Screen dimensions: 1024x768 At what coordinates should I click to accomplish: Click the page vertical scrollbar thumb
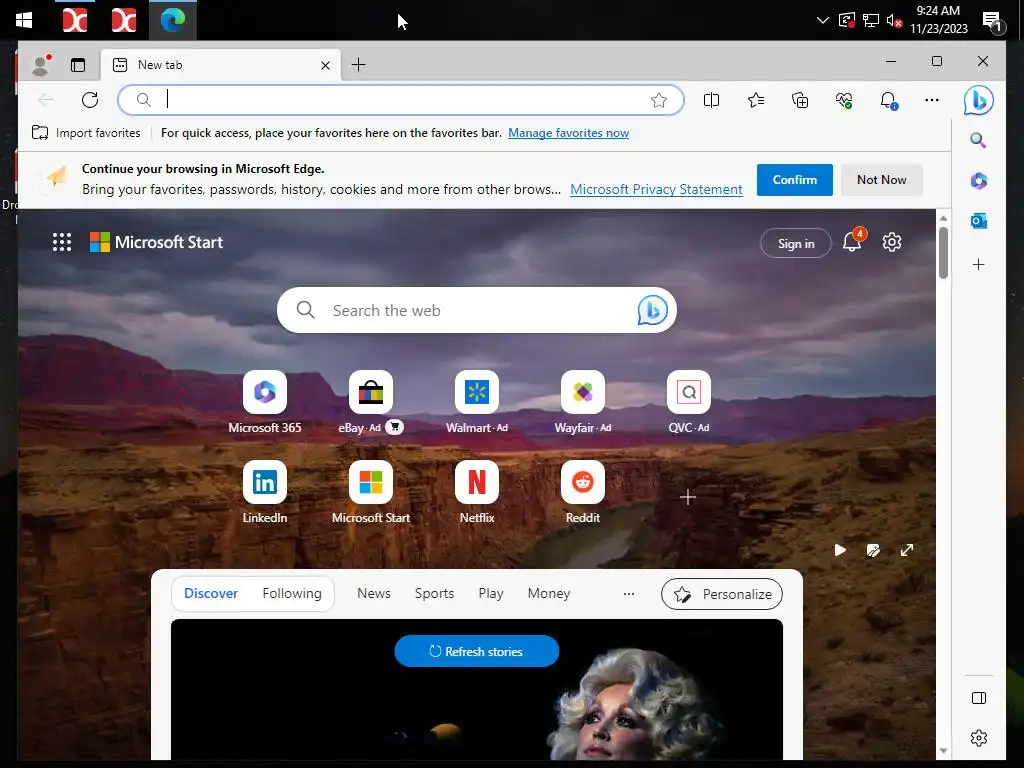point(943,253)
